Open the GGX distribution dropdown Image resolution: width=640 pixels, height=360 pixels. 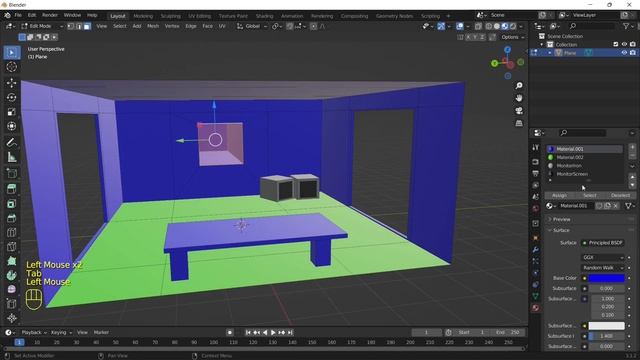[603, 258]
